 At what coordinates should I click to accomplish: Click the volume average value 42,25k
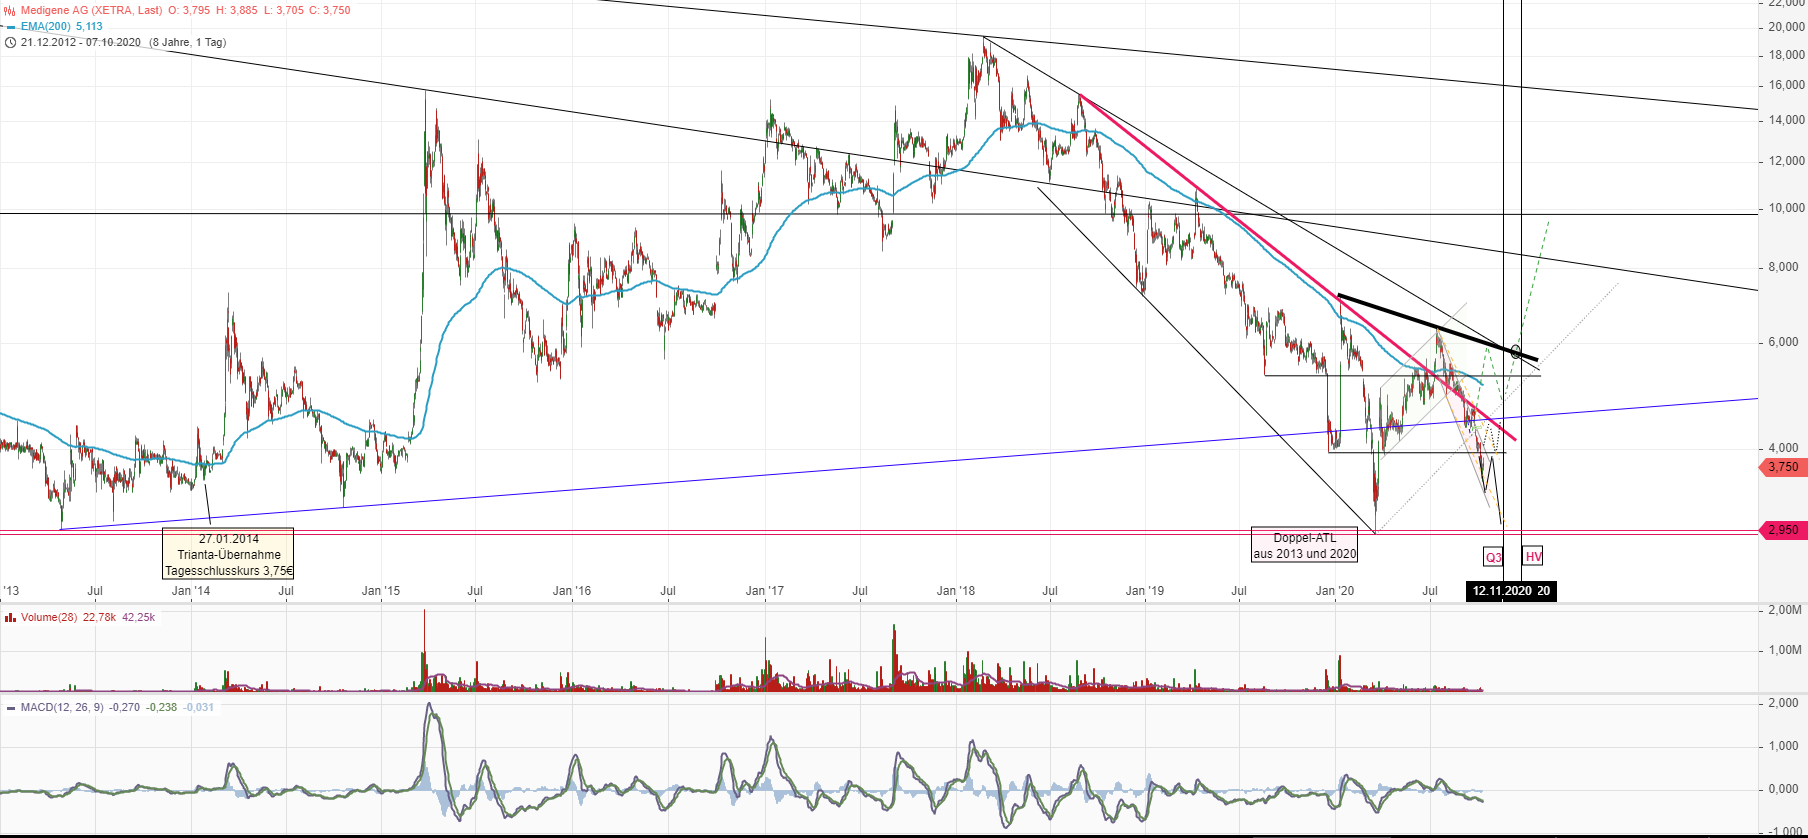pyautogui.click(x=139, y=618)
